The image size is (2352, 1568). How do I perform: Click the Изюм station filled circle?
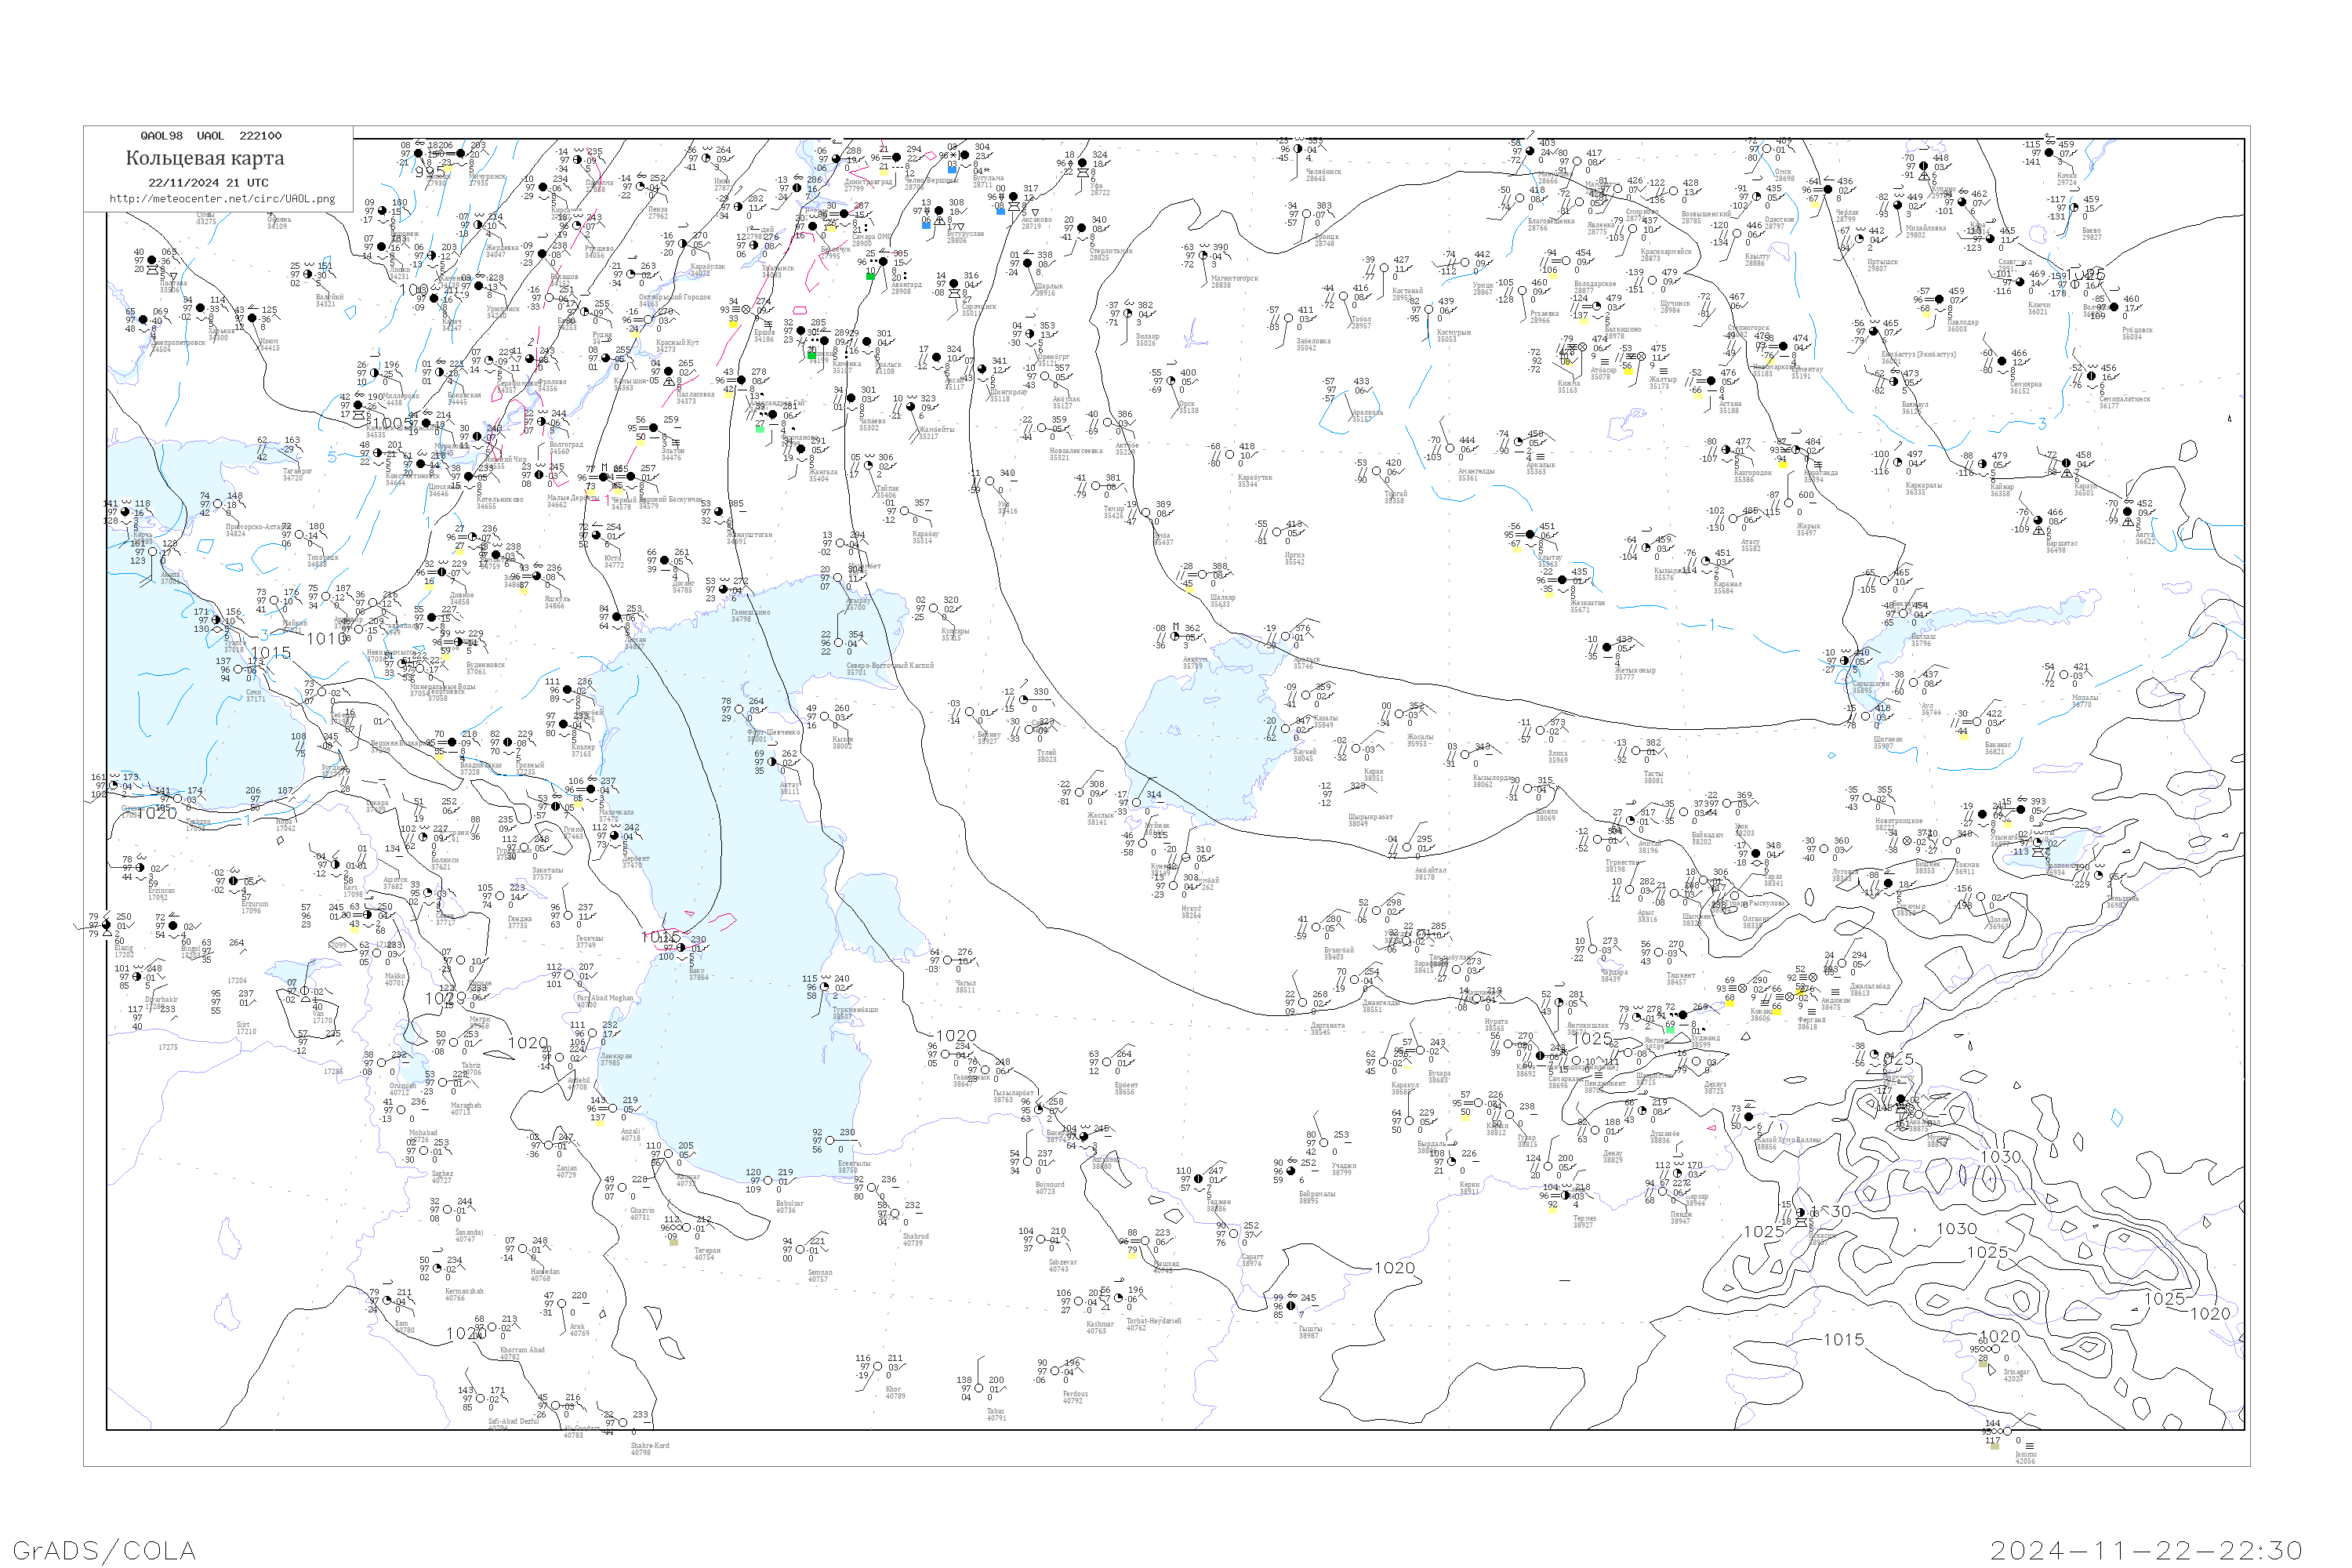252,319
